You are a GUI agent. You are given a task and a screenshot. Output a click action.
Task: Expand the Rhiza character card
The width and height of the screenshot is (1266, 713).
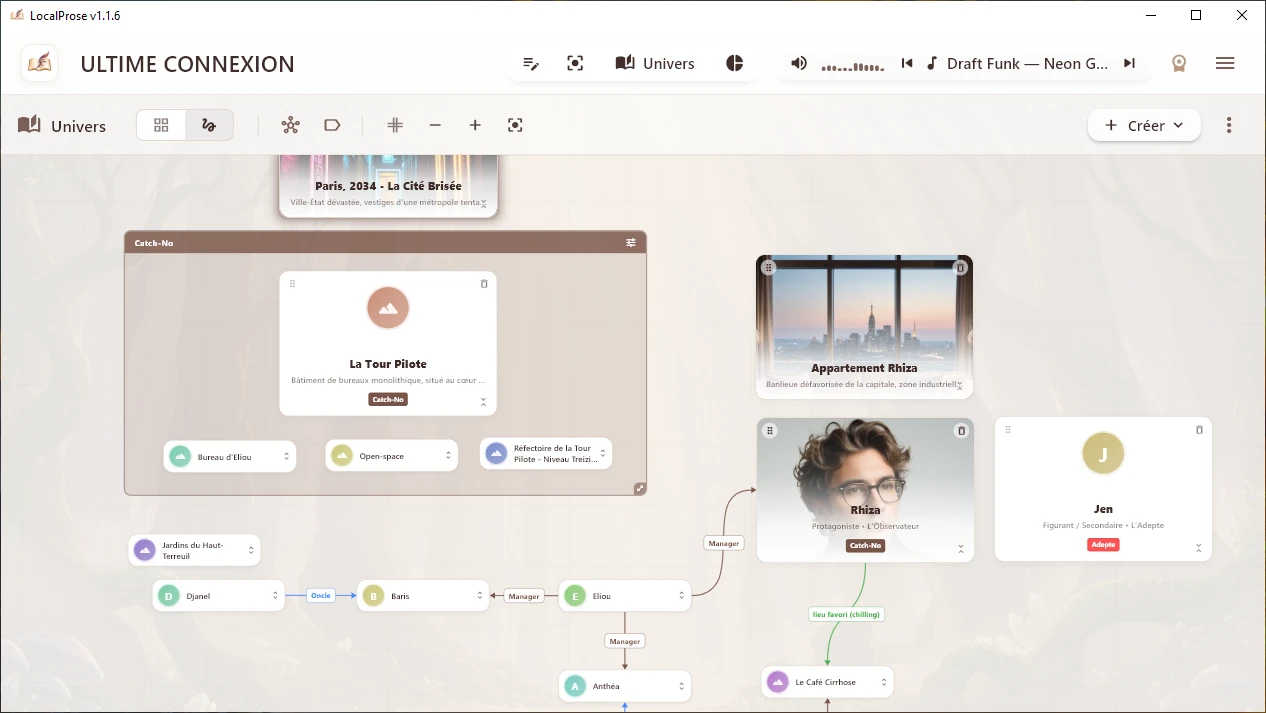959,549
